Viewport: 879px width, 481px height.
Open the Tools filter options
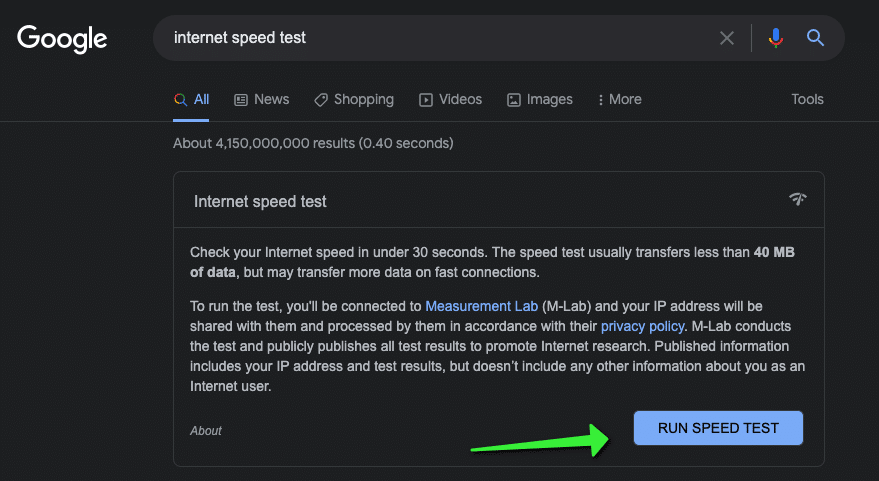tap(807, 100)
